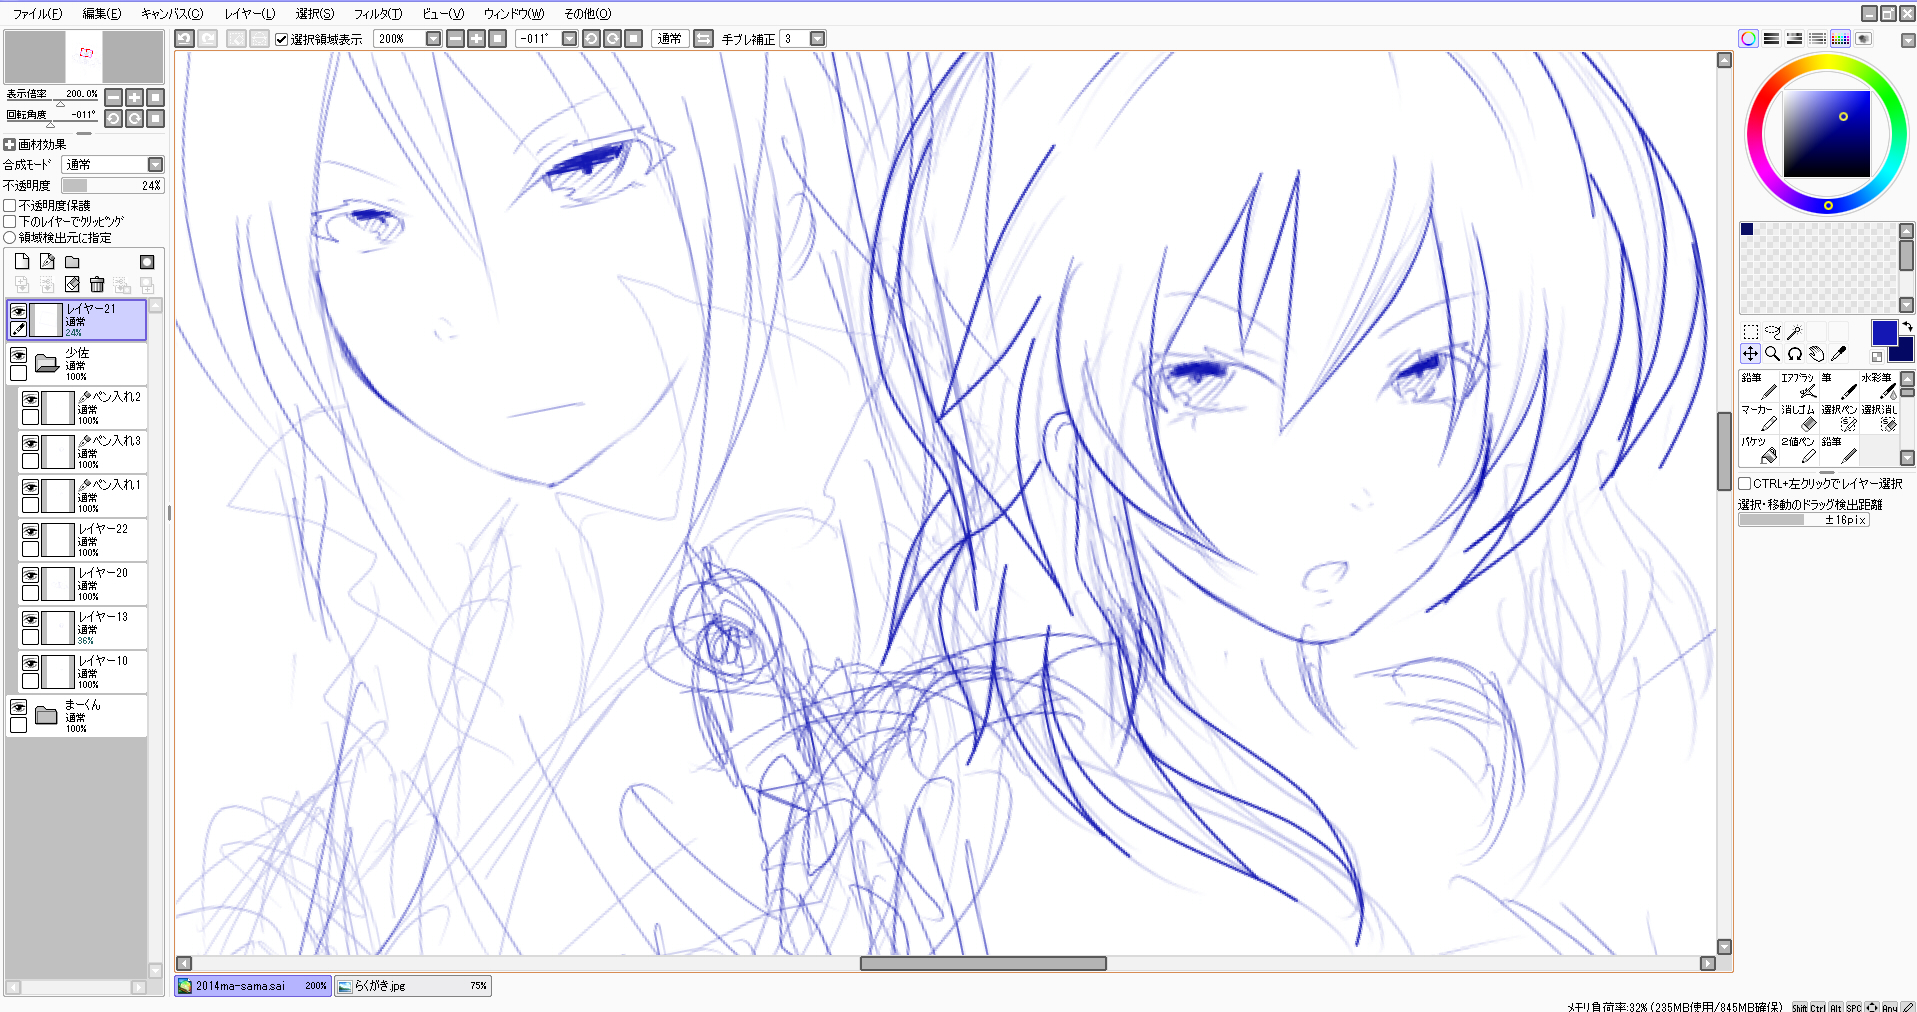Rotate canvas counterclockwise from top toolbar
Screen dimensions: 1917x1012
(x=591, y=39)
